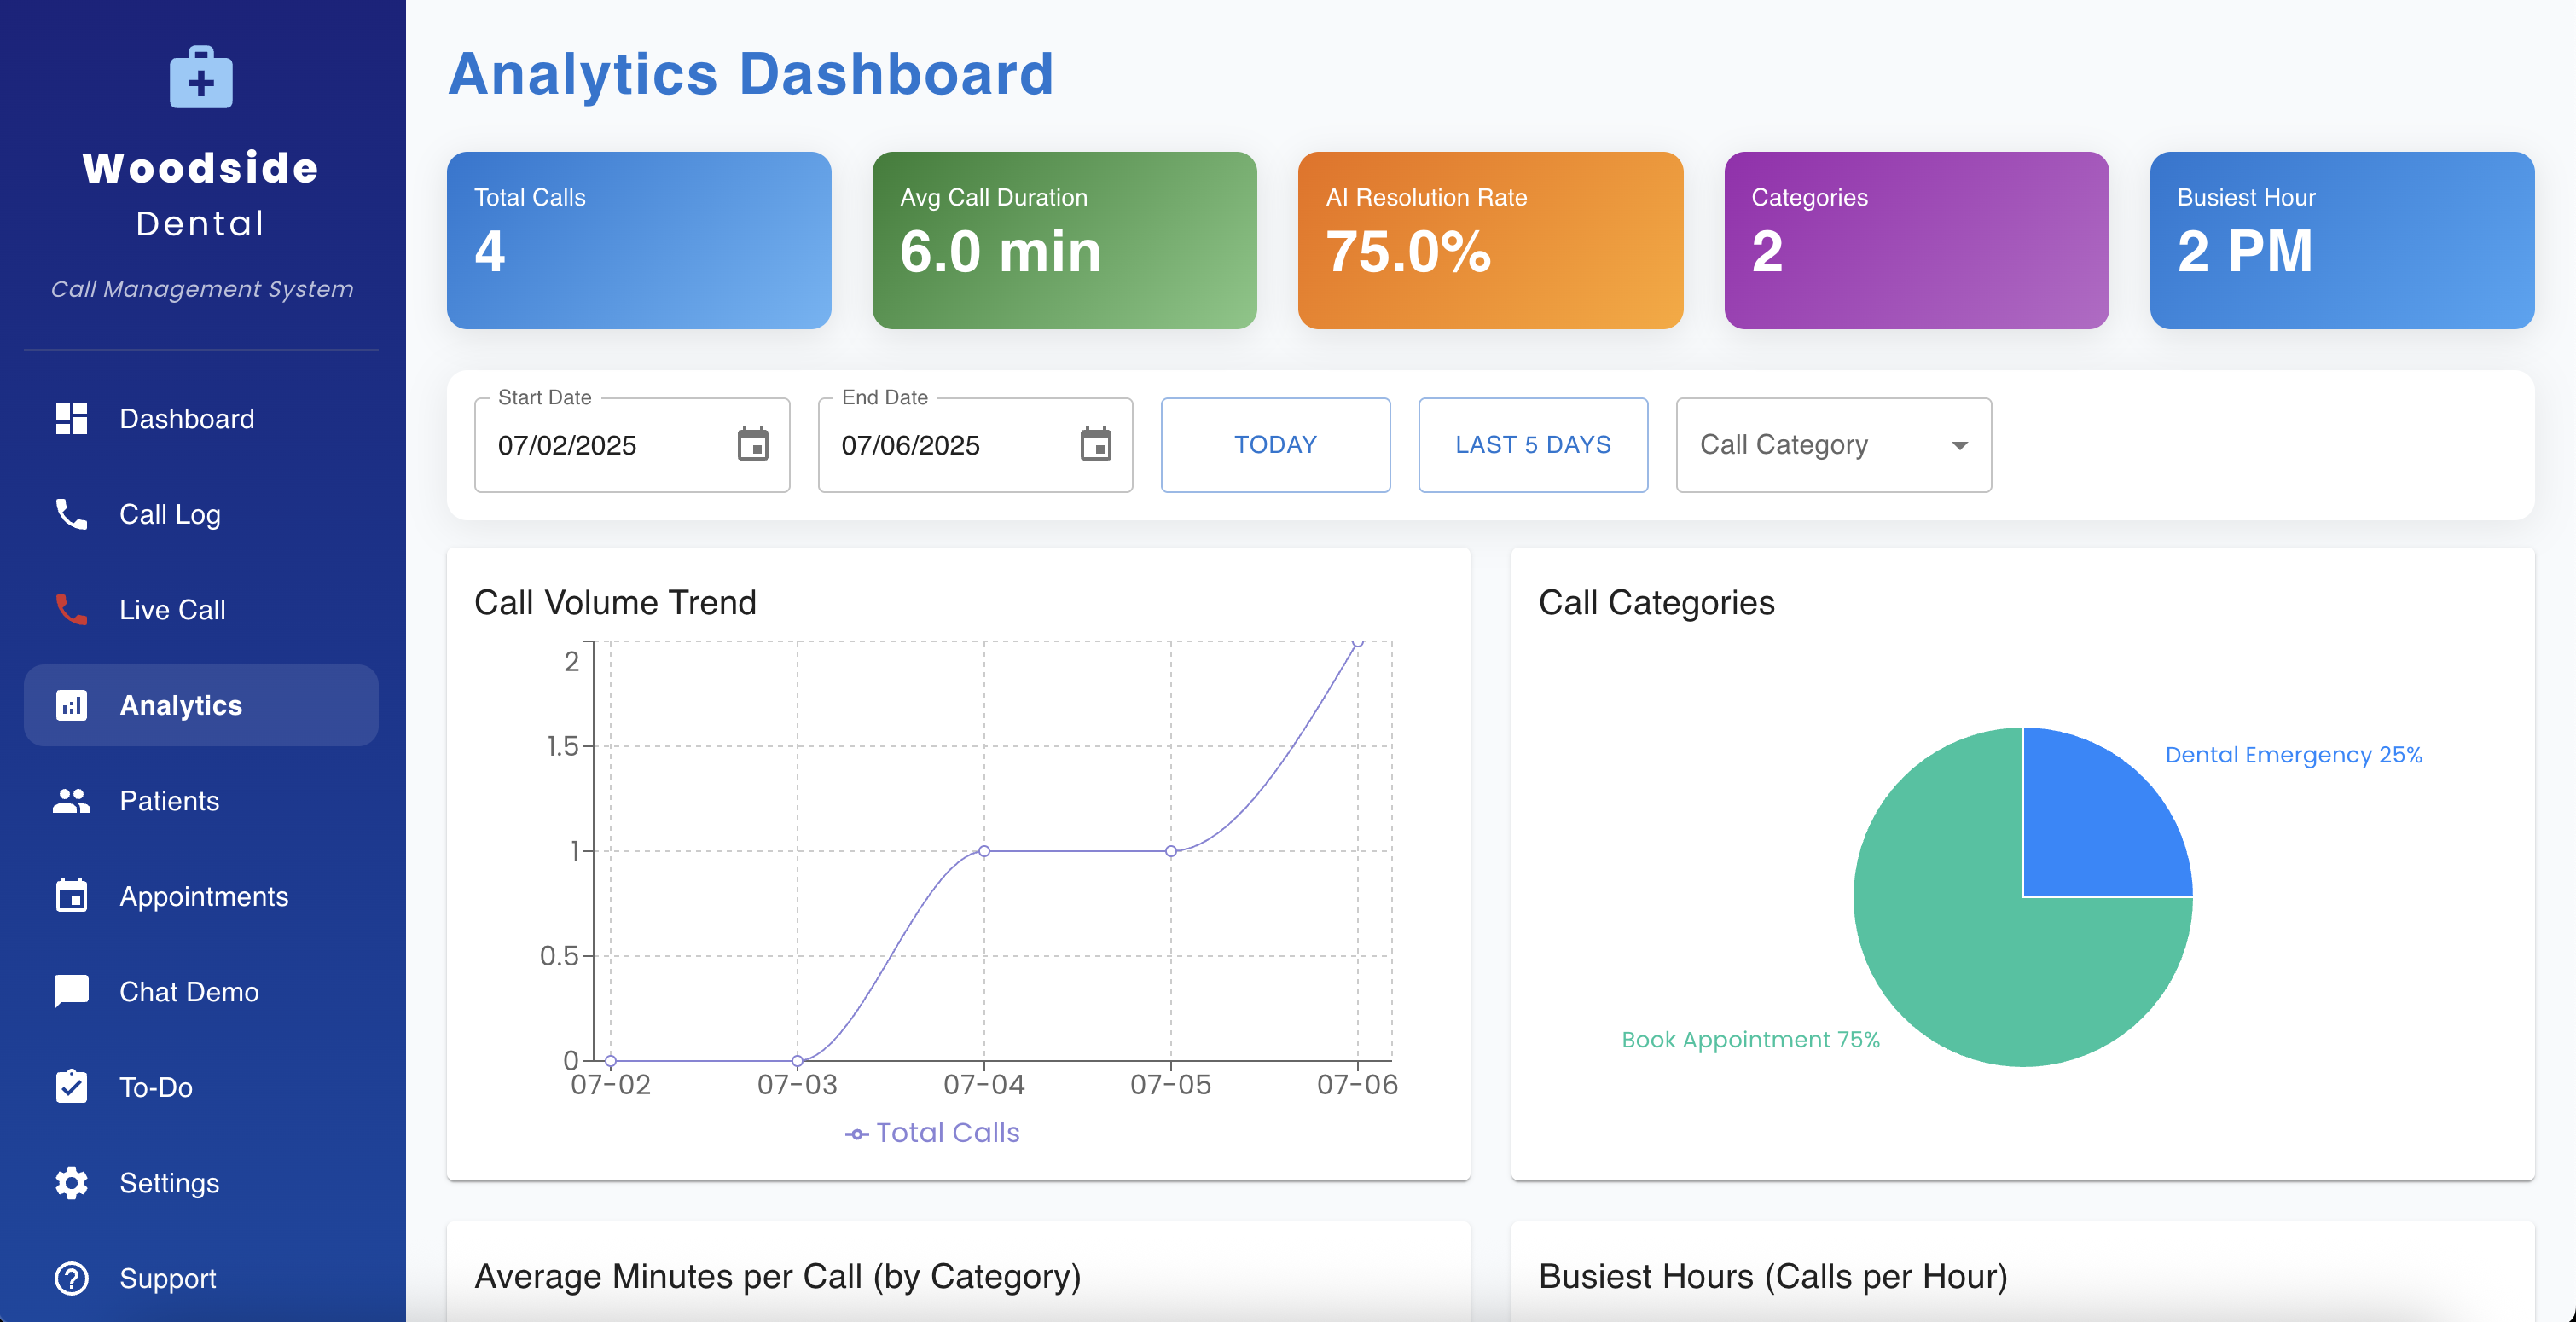Open the Live Call page
This screenshot has height=1322, width=2576.
coord(201,610)
